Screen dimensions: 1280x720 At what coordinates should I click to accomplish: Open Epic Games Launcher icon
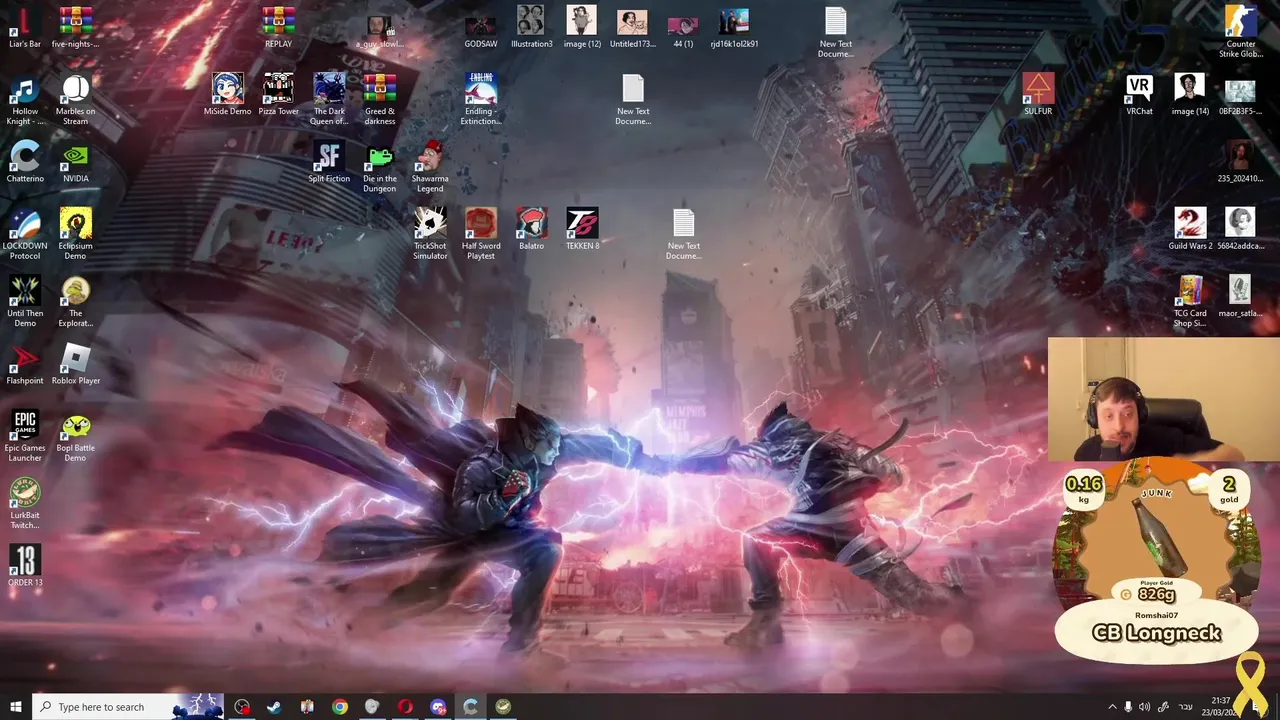25,436
